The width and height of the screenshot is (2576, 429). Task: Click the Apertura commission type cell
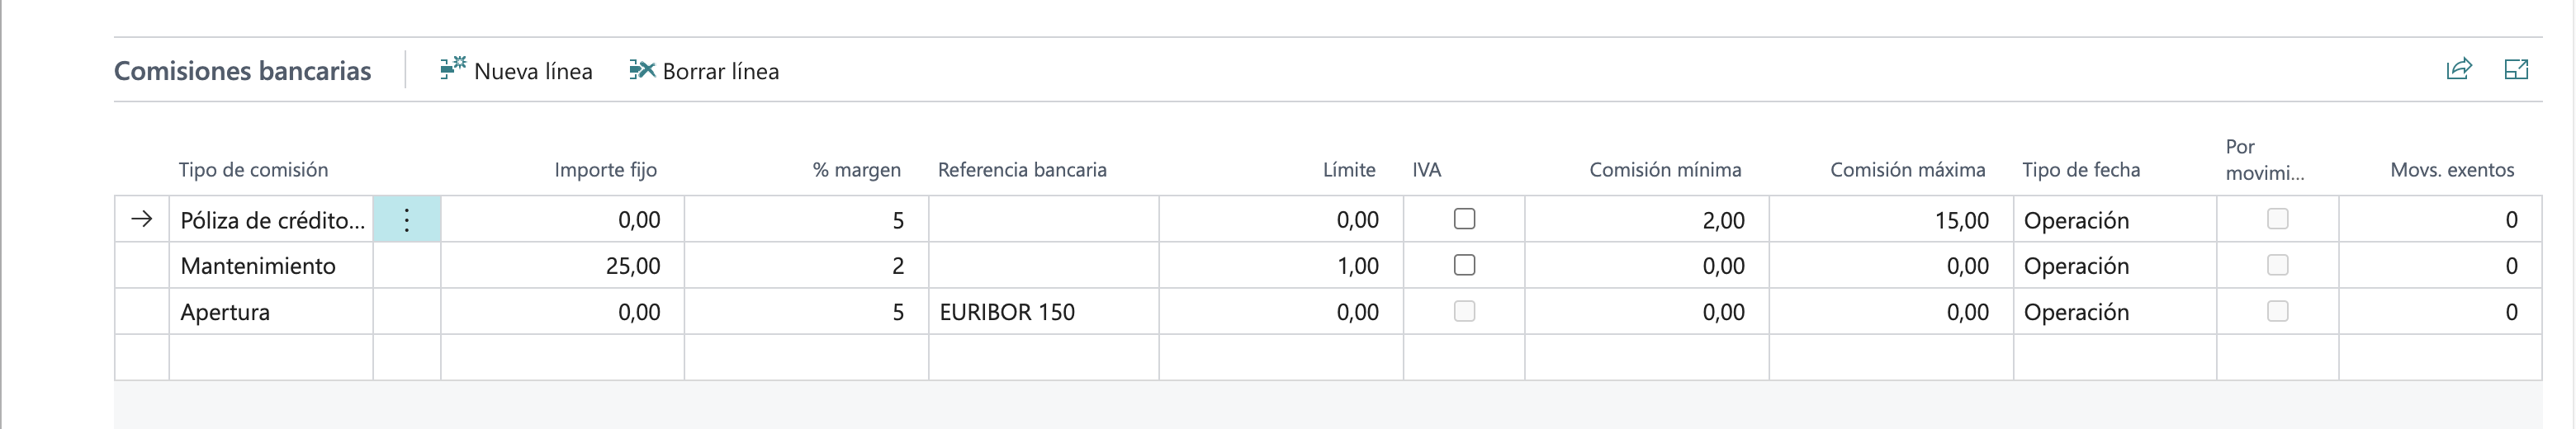270,312
